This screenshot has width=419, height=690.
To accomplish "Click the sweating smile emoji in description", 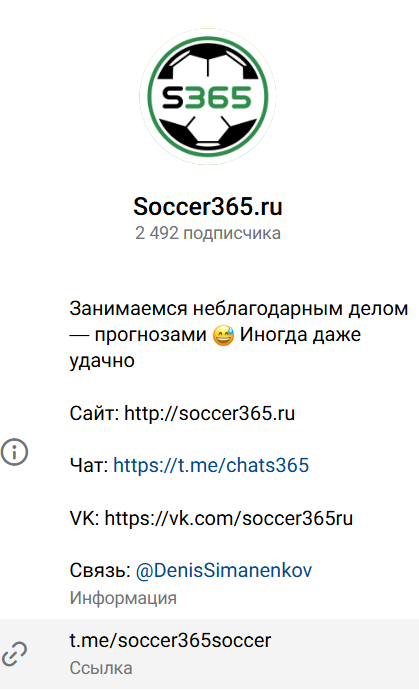I will [x=223, y=336].
